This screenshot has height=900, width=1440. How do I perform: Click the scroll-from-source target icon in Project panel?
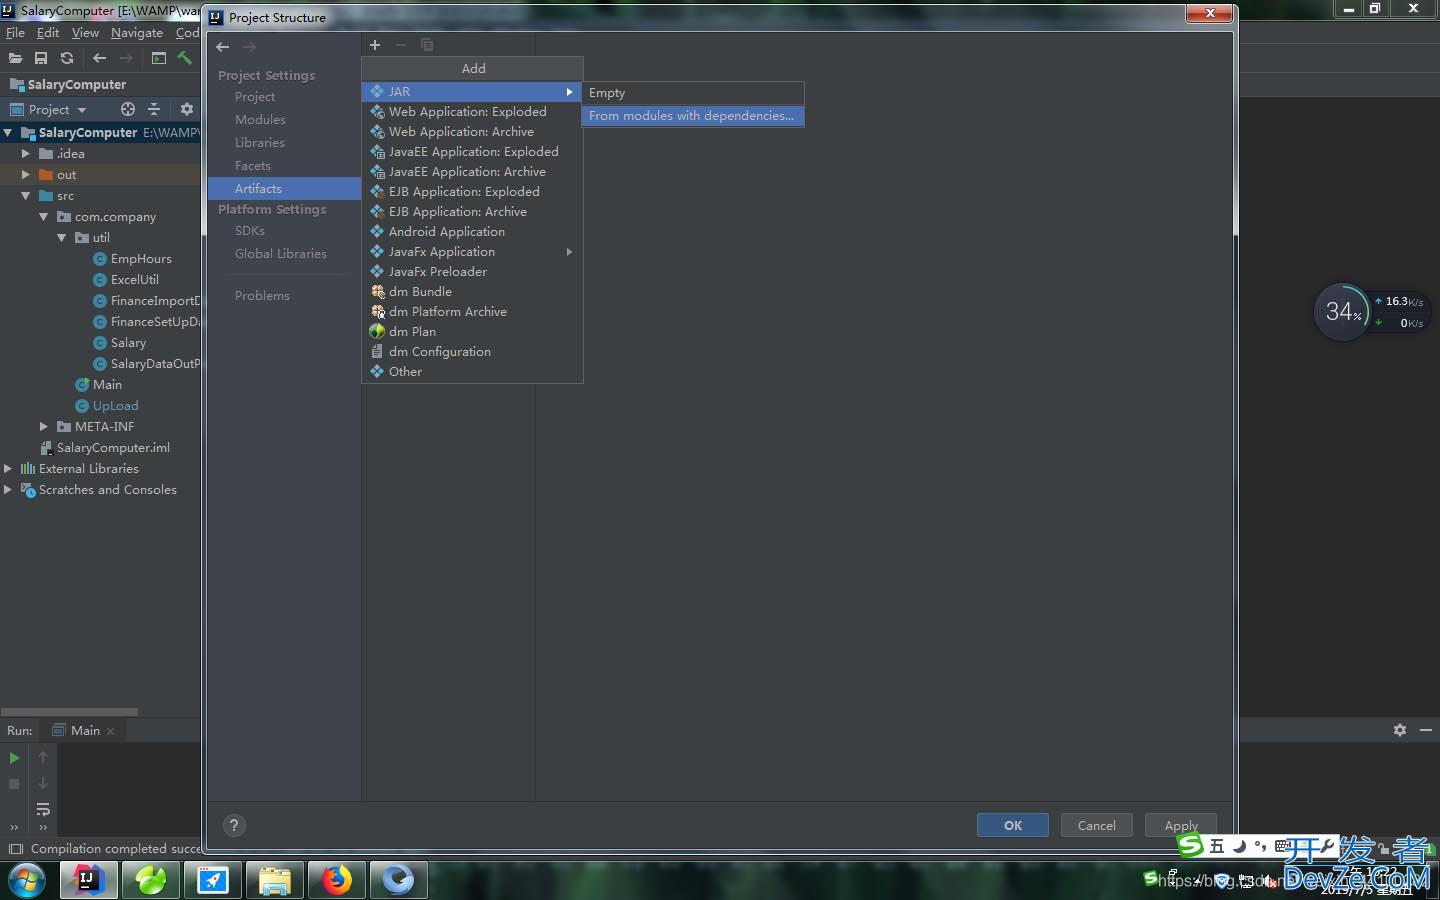(128, 109)
